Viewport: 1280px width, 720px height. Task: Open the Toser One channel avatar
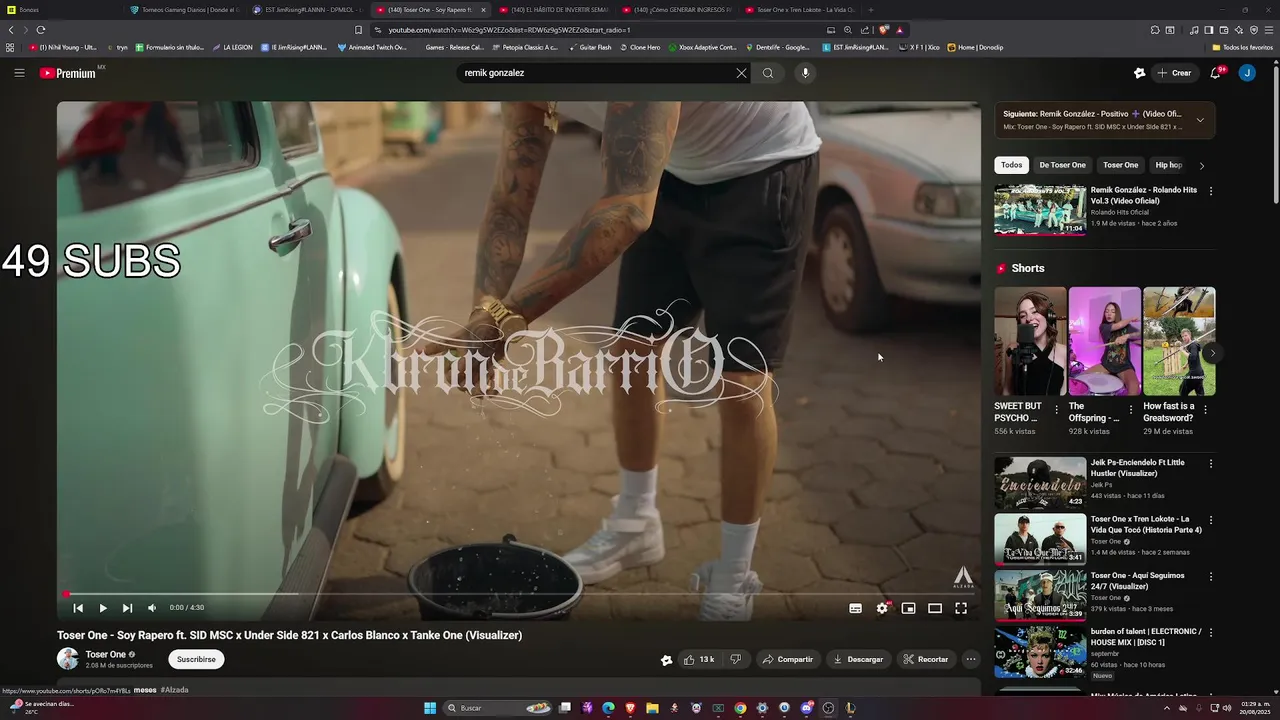point(67,659)
